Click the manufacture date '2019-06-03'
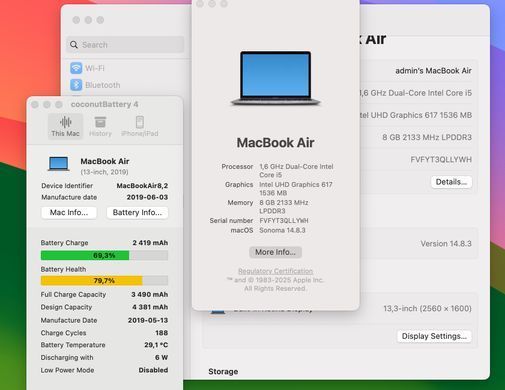Image resolution: width=505 pixels, height=390 pixels. pos(147,197)
